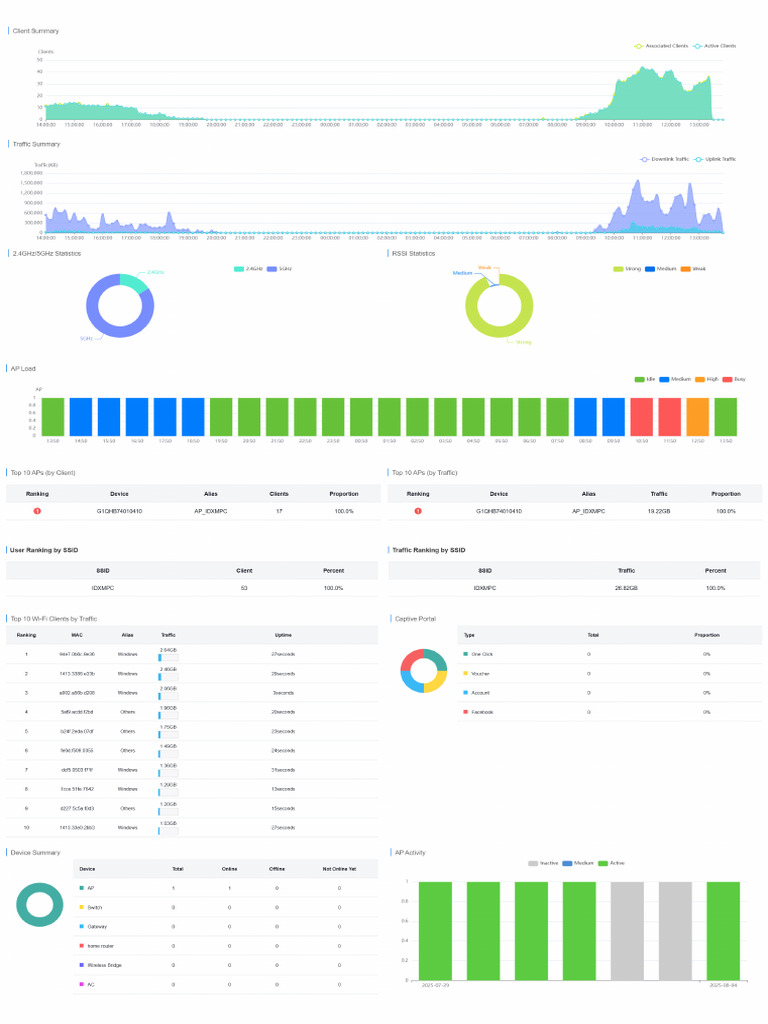Click the Account row in Captive Portal

coord(610,692)
